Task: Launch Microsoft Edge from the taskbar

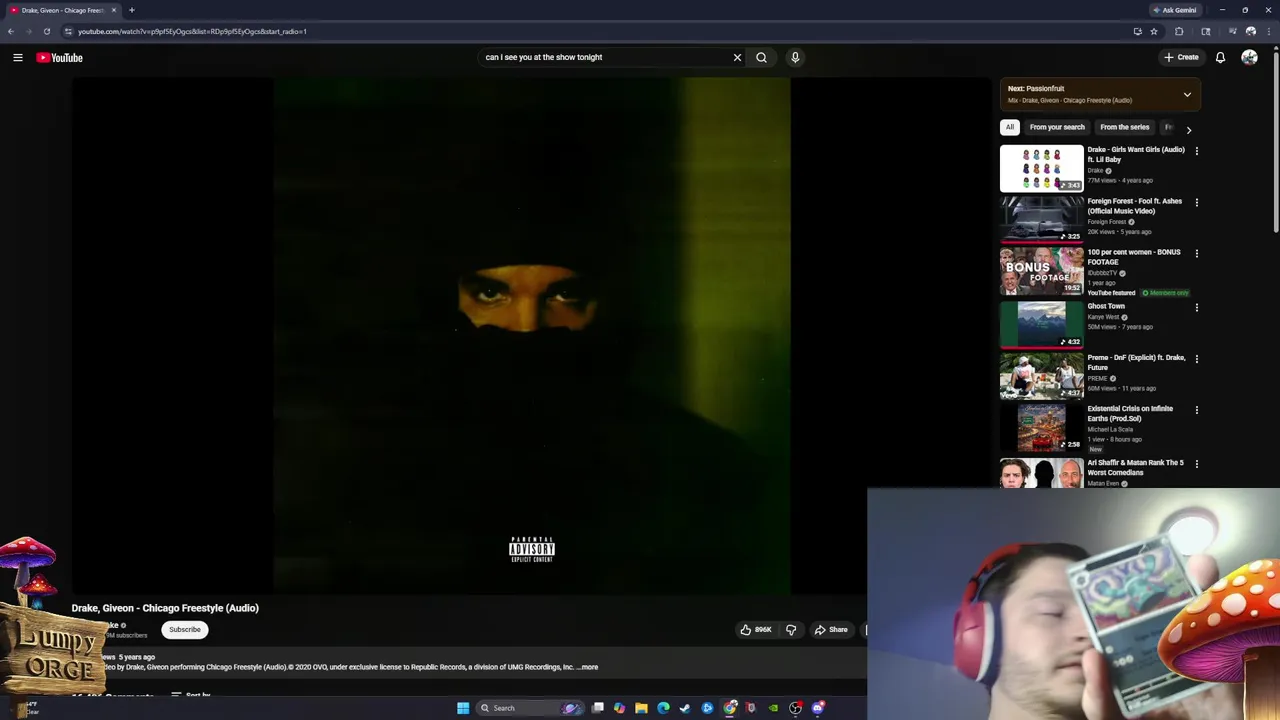Action: pyautogui.click(x=663, y=708)
